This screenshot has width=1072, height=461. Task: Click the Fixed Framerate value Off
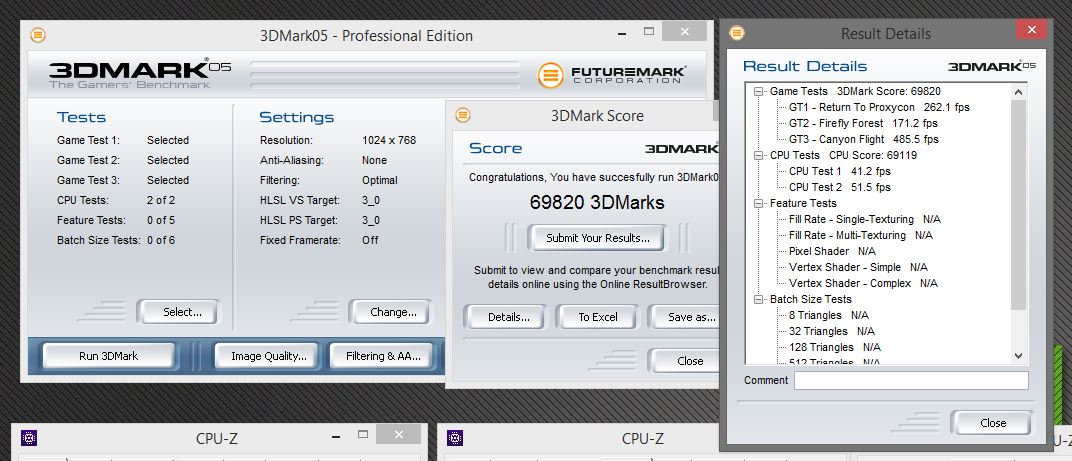(x=370, y=240)
